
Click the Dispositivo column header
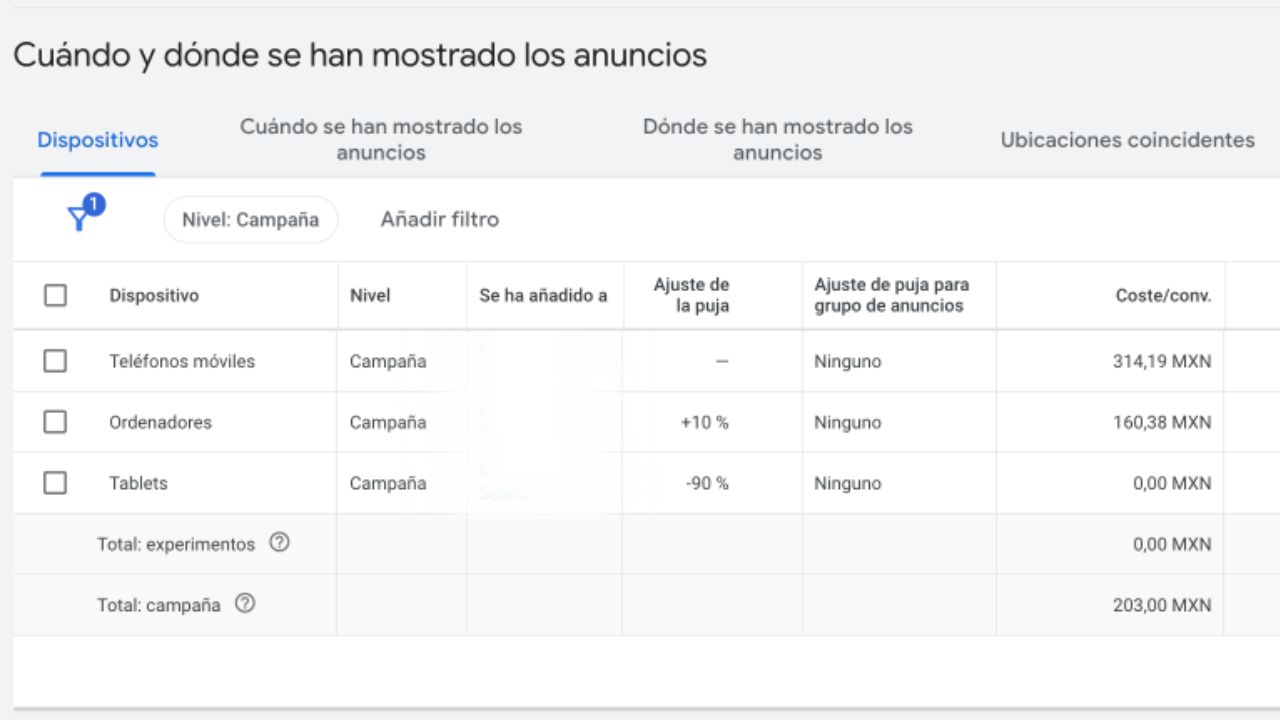click(154, 296)
